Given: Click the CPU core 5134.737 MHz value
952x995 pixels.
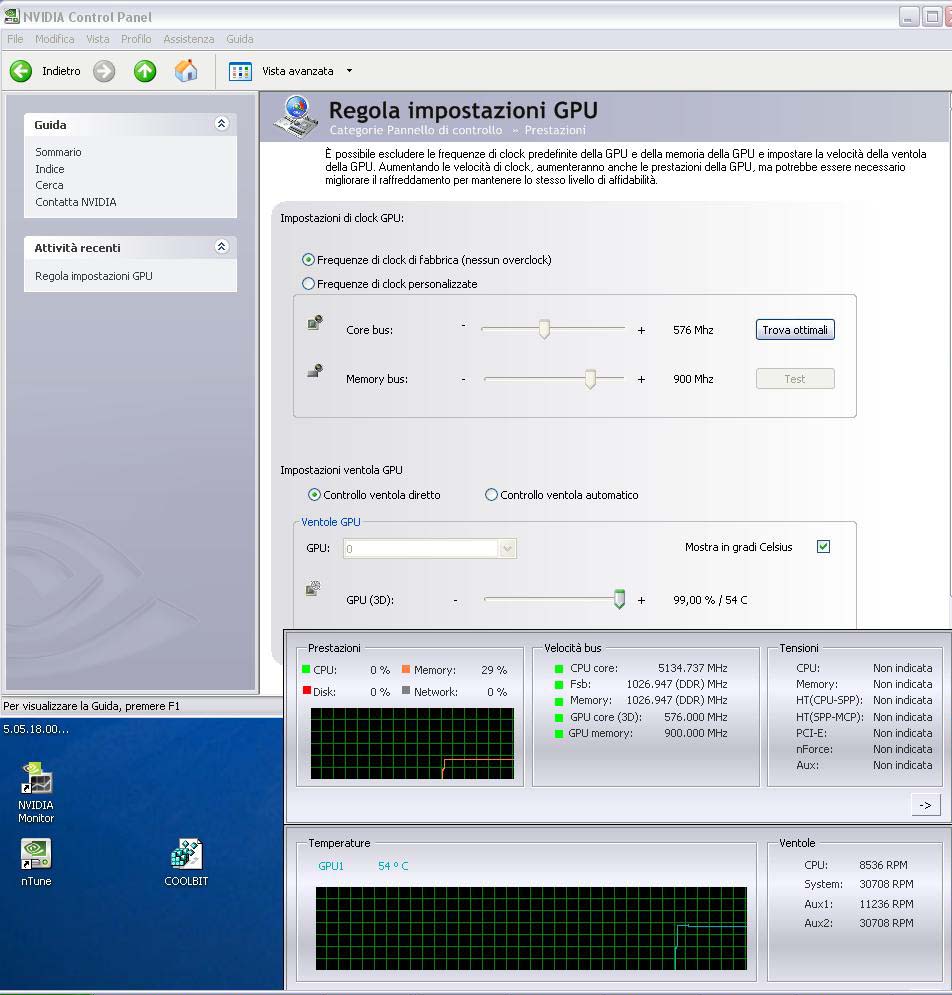Looking at the screenshot, I should pyautogui.click(x=692, y=668).
